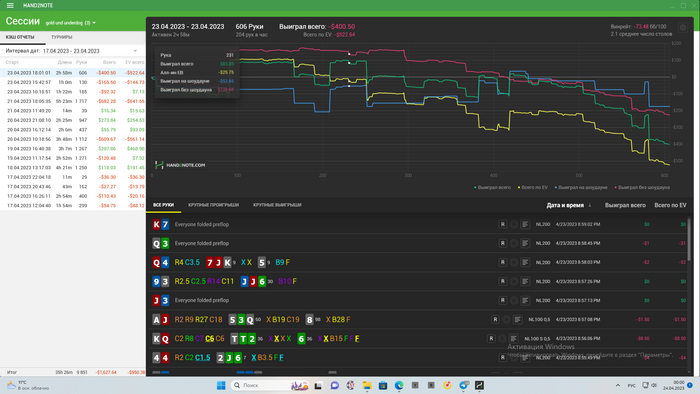700x394 pixels.
Task: Click the taskbar search field
Action: (x=271, y=386)
